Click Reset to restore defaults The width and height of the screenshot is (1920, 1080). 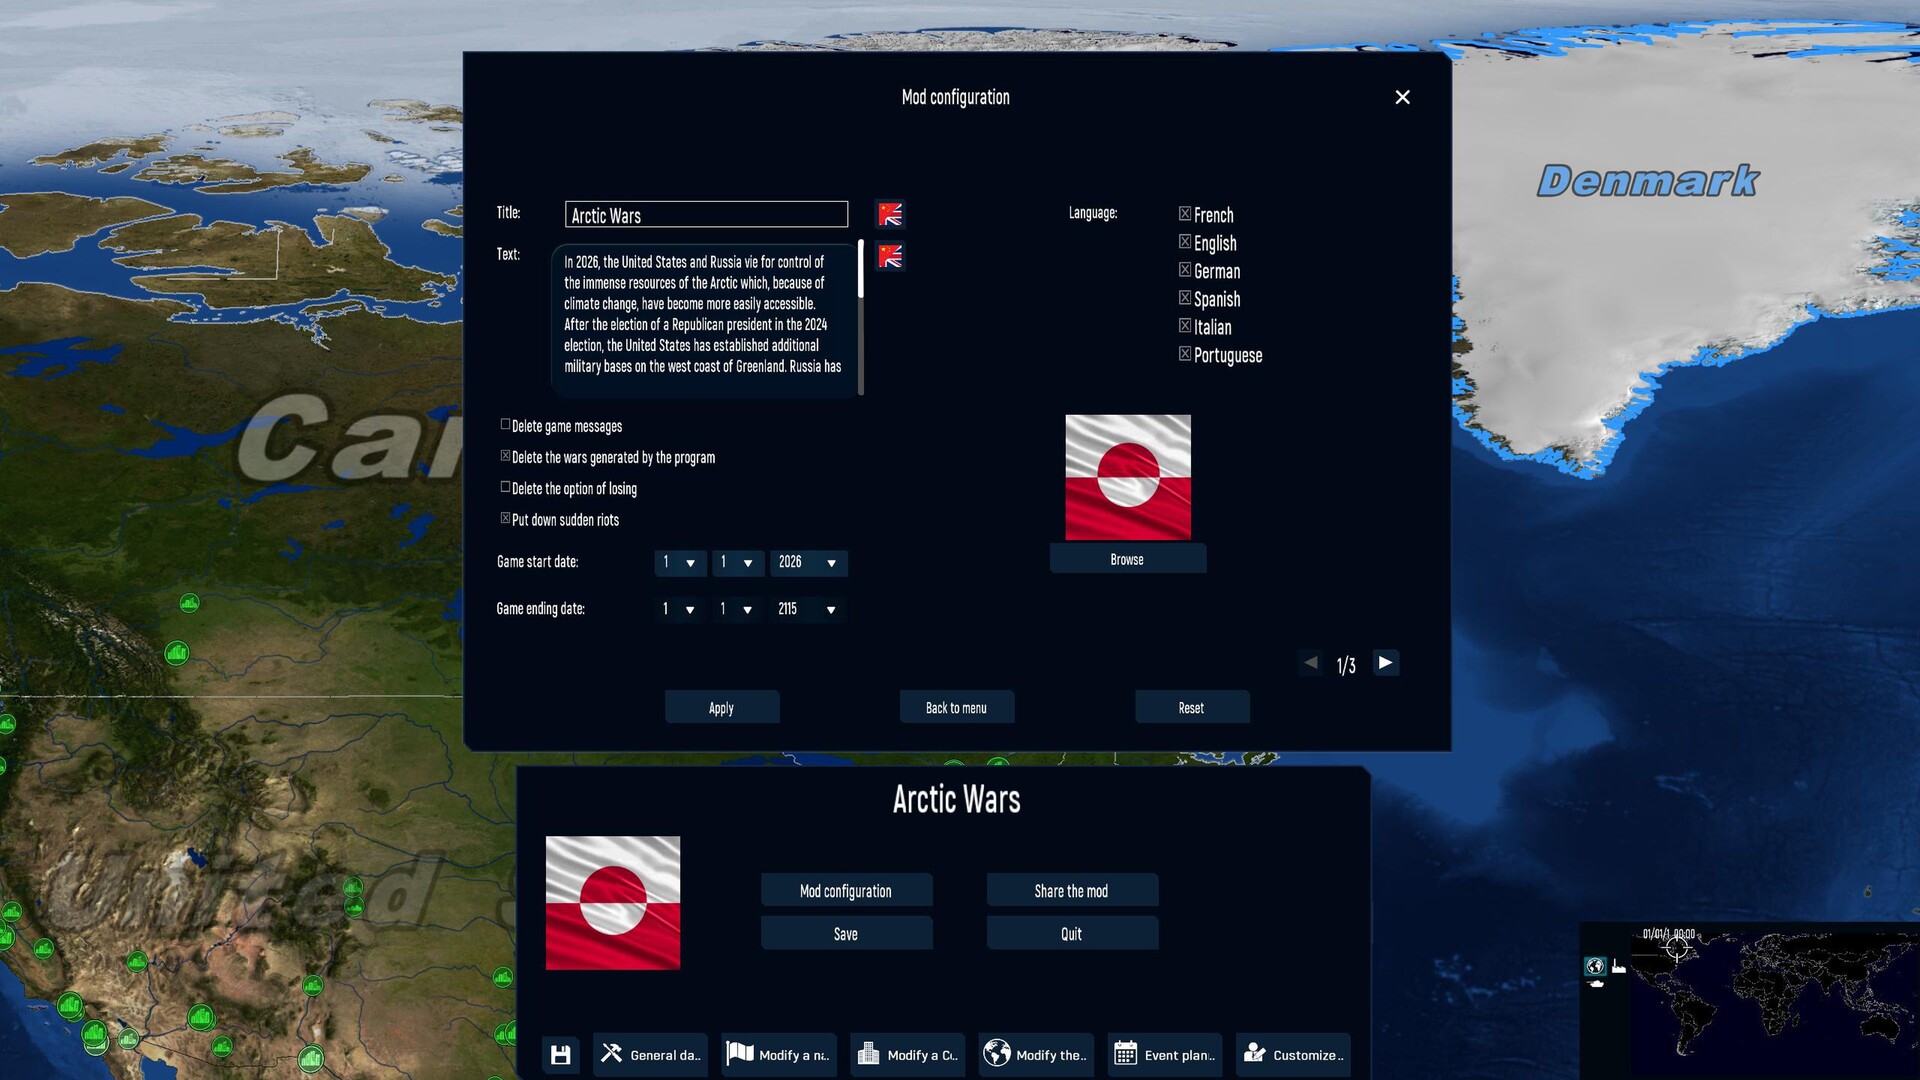tap(1191, 707)
